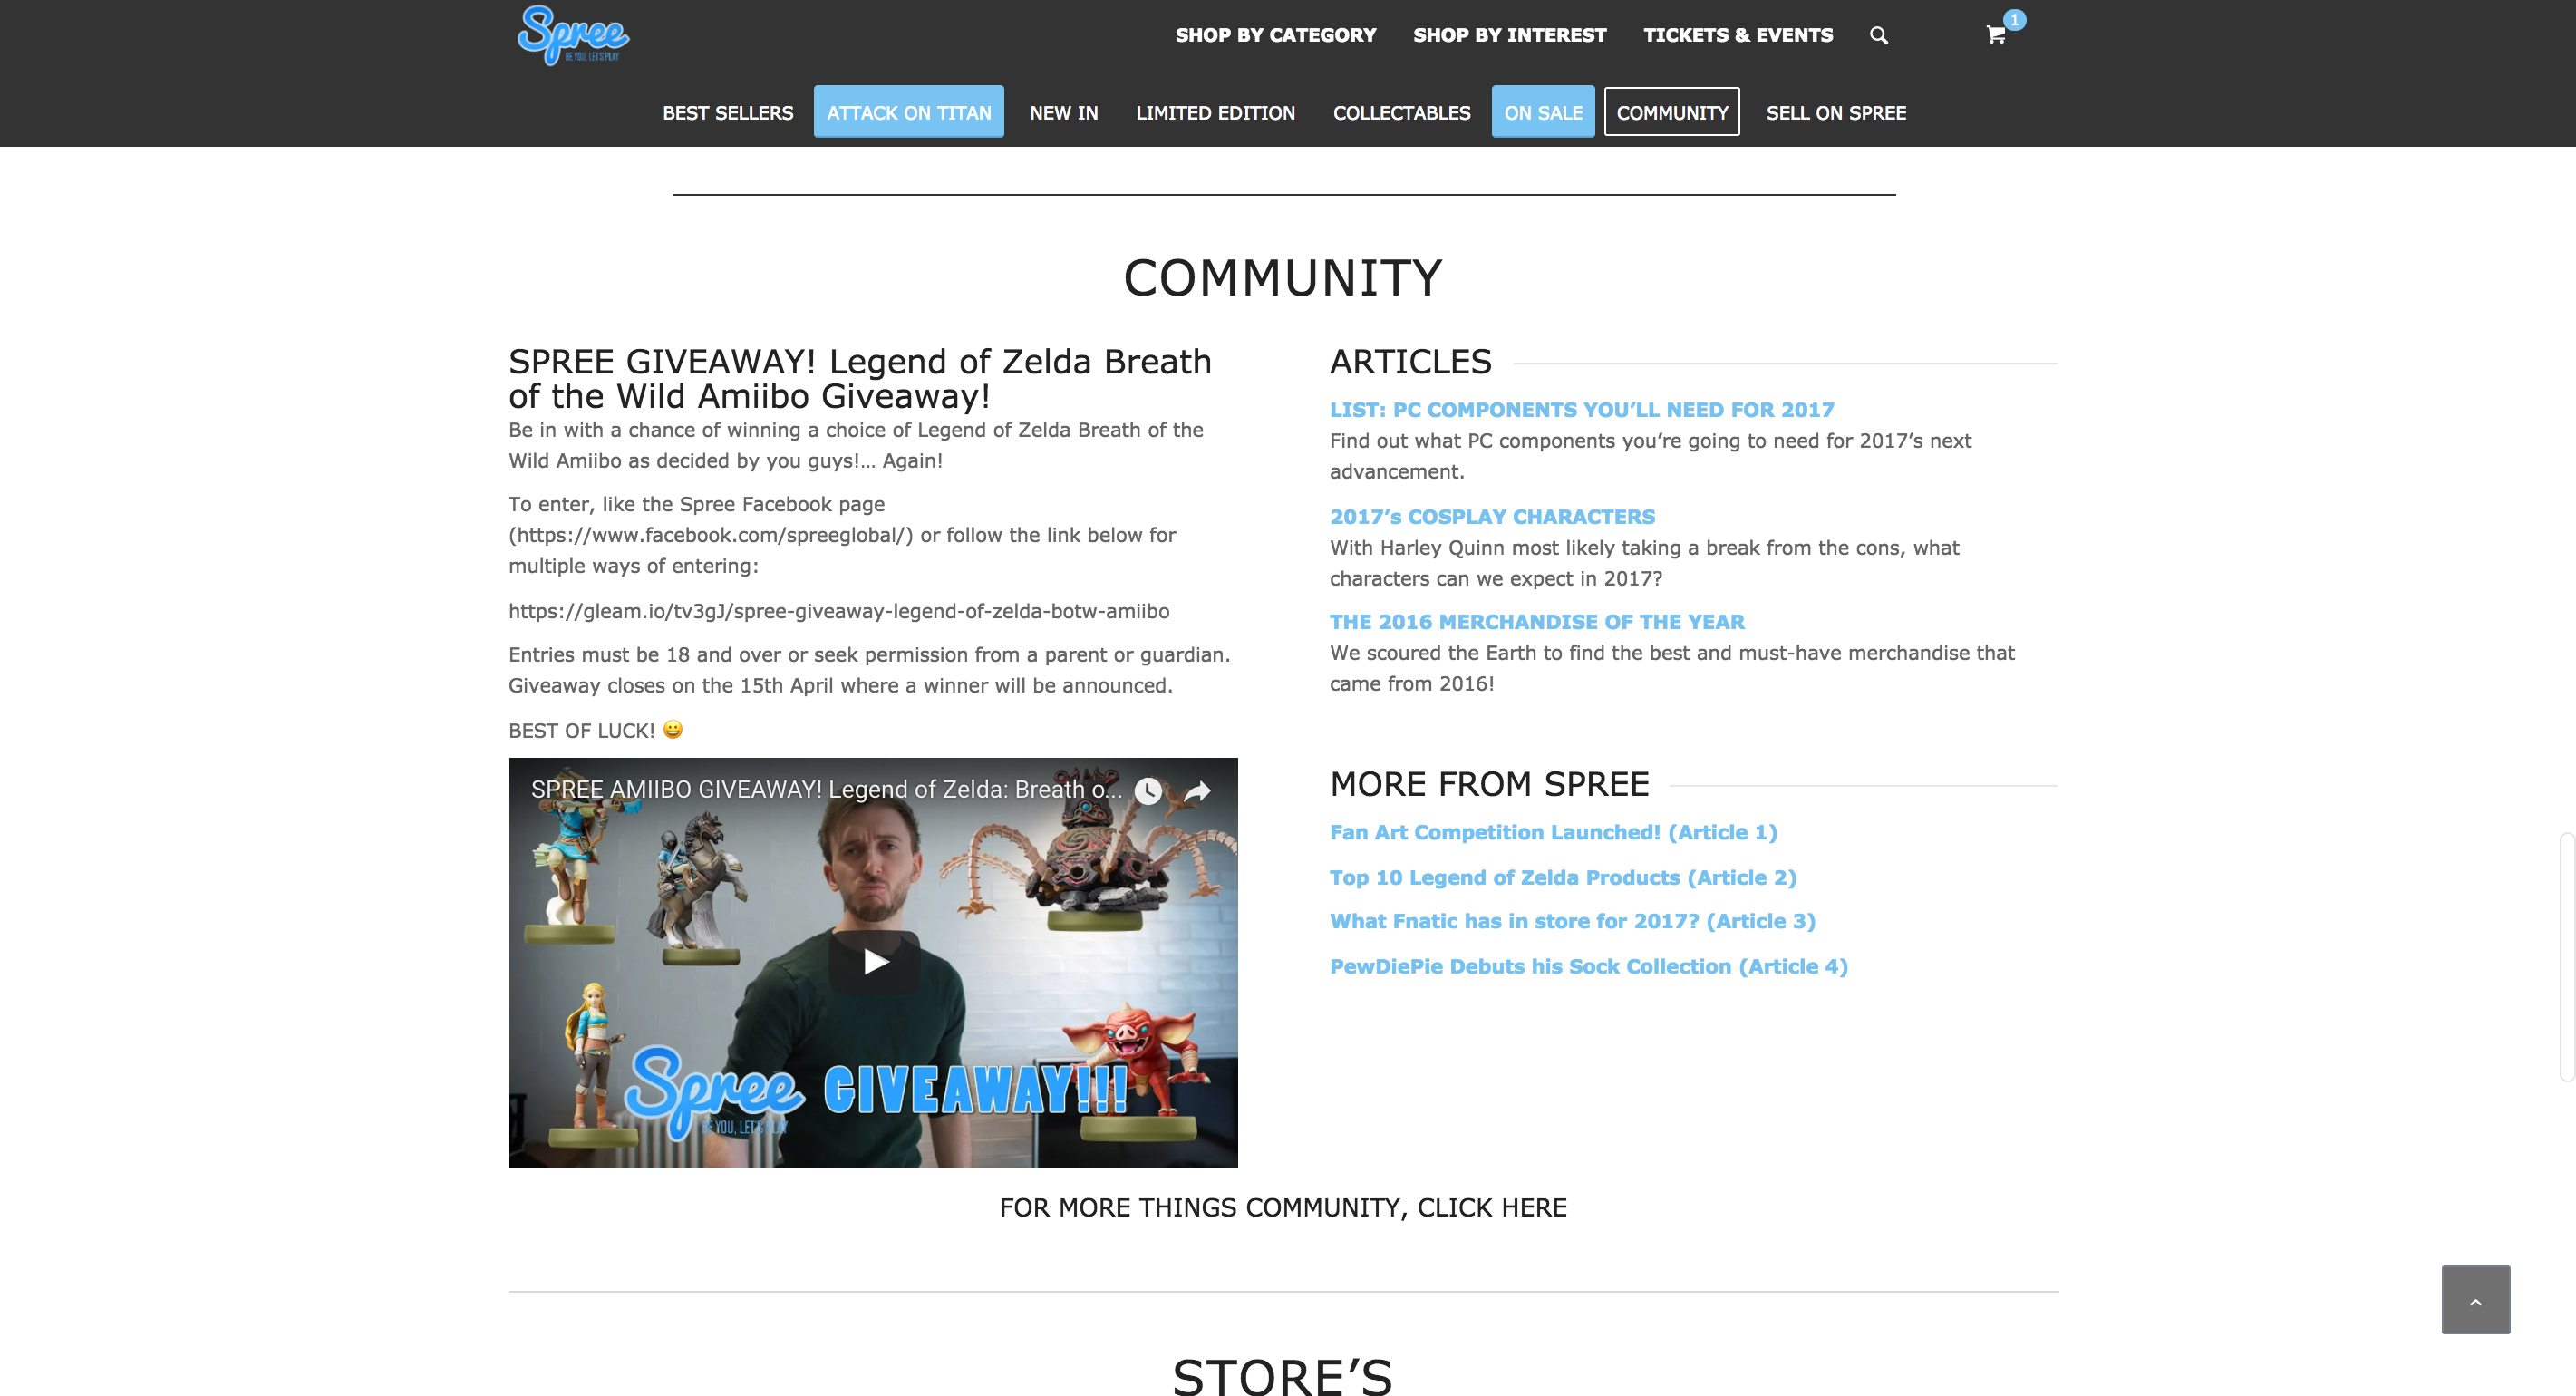The height and width of the screenshot is (1396, 2576).
Task: Play the Spree Amiibo giveaway video
Action: pos(874,962)
